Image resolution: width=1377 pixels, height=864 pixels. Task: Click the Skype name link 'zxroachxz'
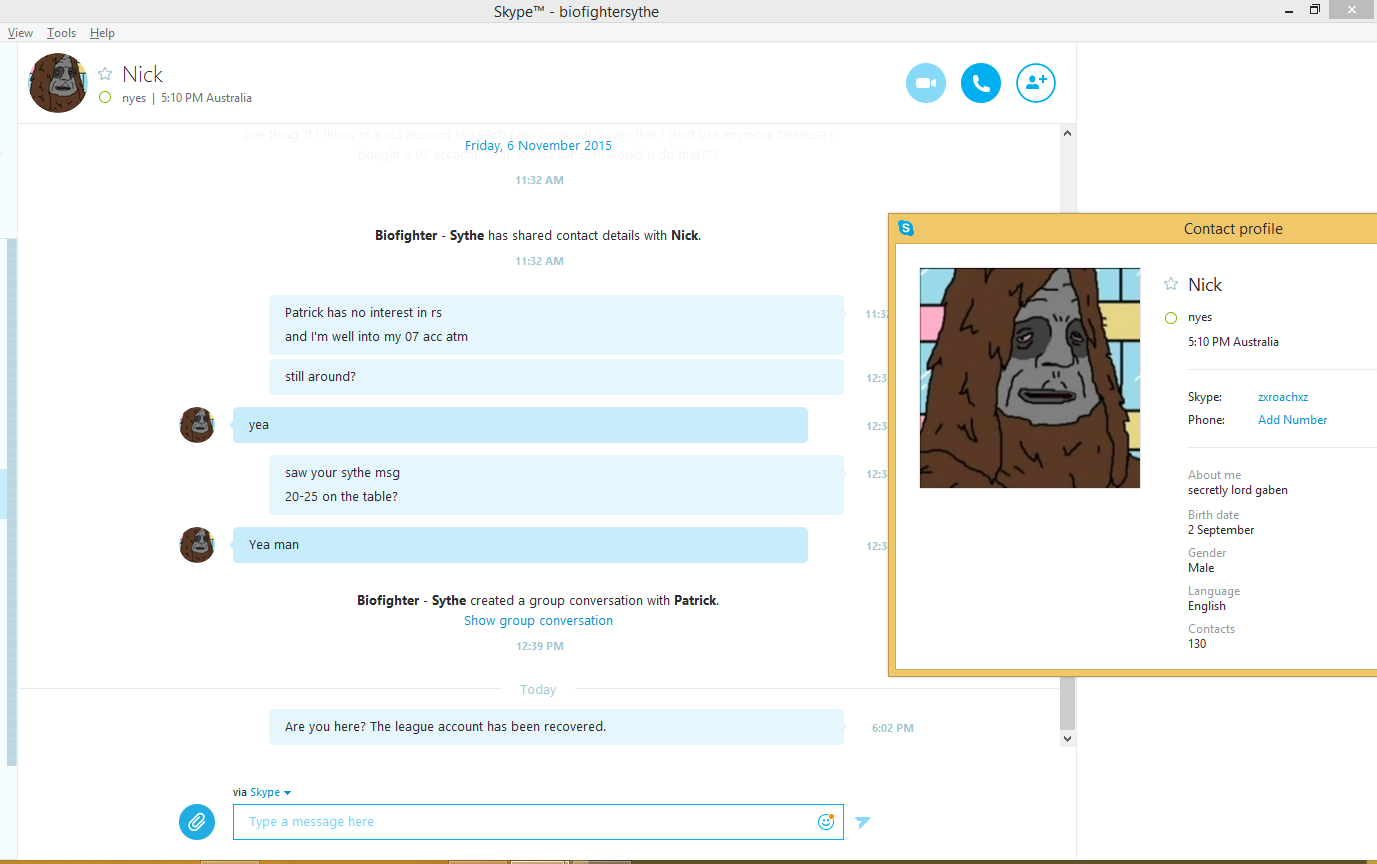tap(1283, 397)
